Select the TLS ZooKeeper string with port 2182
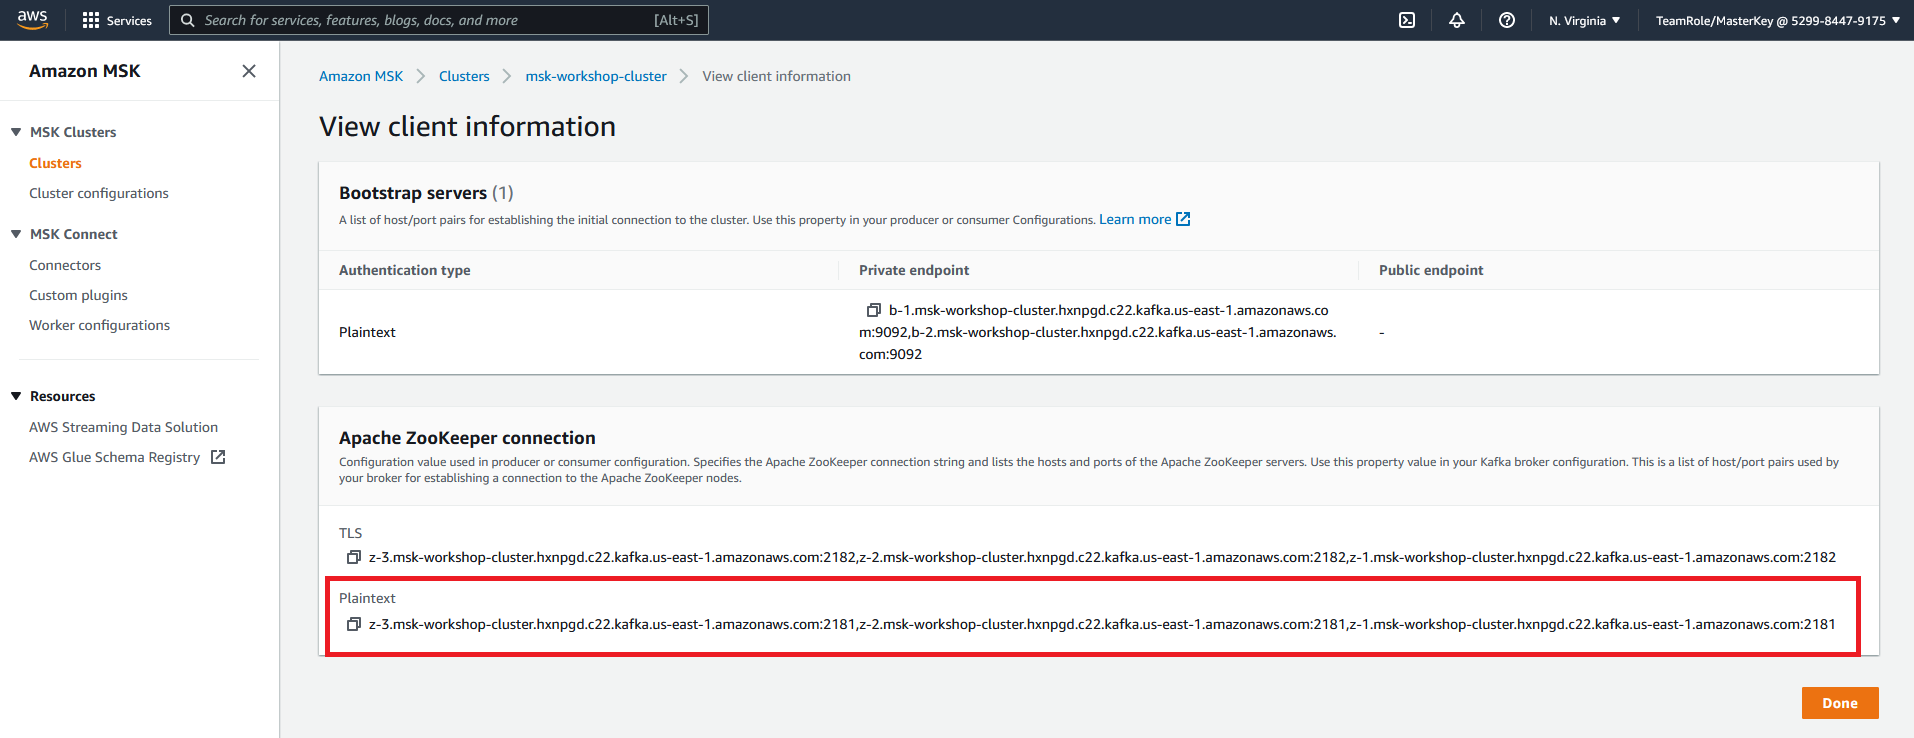This screenshot has width=1914, height=738. click(x=1102, y=557)
